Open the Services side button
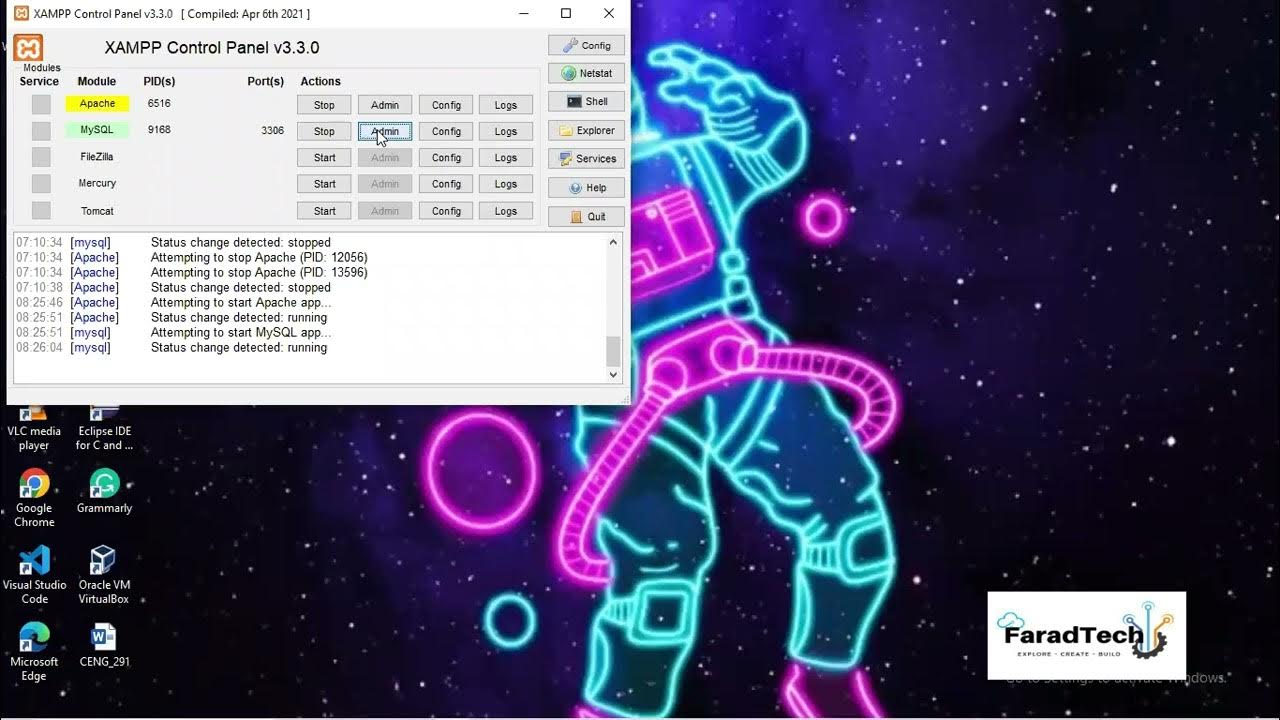1280x720 pixels. point(586,158)
